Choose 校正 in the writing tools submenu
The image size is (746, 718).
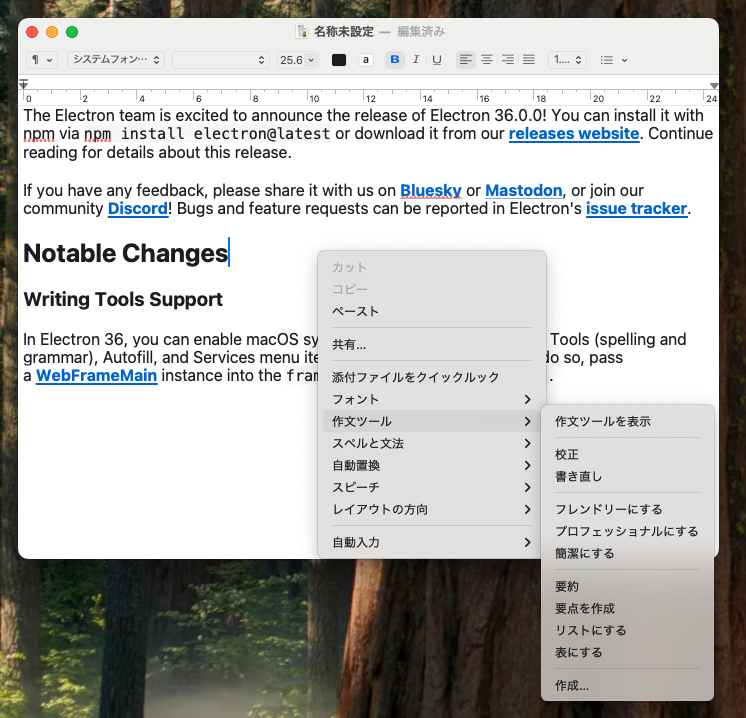pos(627,454)
